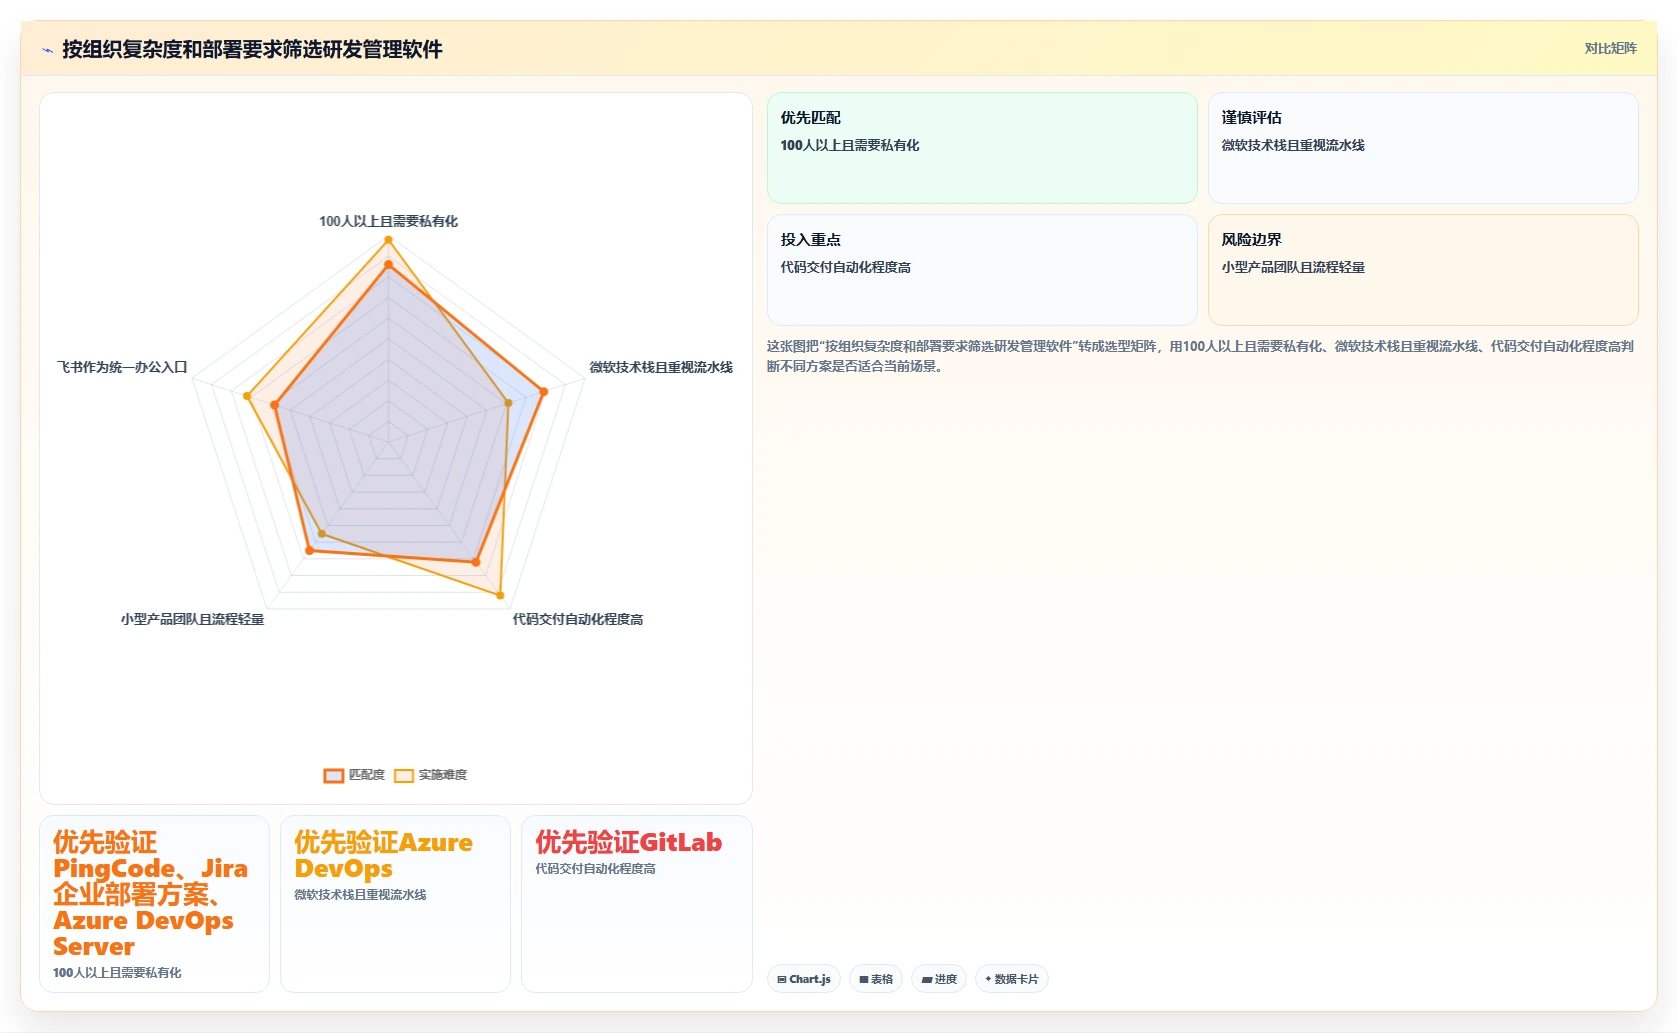This screenshot has width=1678, height=1033.
Task: Click the page title 按组织复杂度和部署要求筛选研发管理软件
Action: [252, 49]
